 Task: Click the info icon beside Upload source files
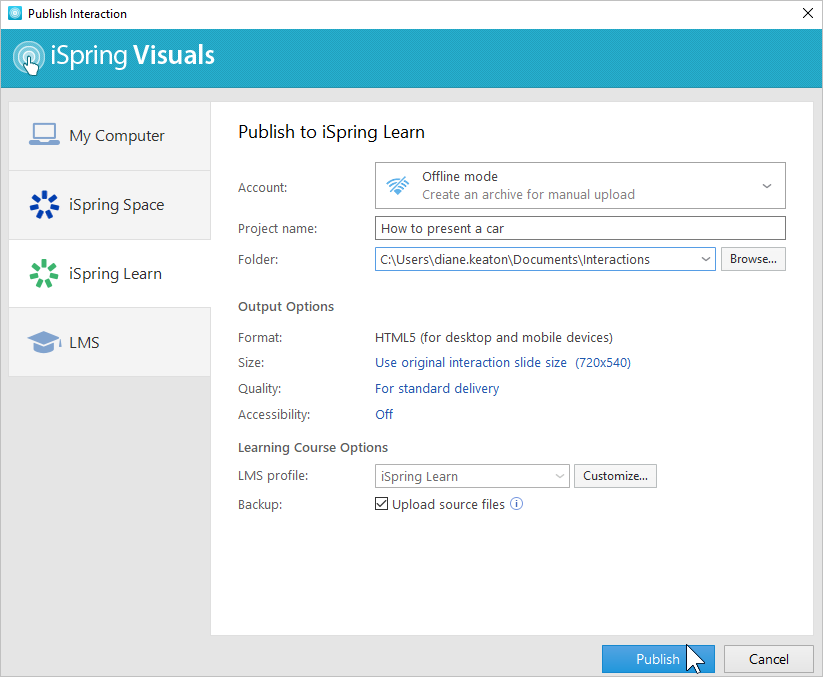pos(517,504)
